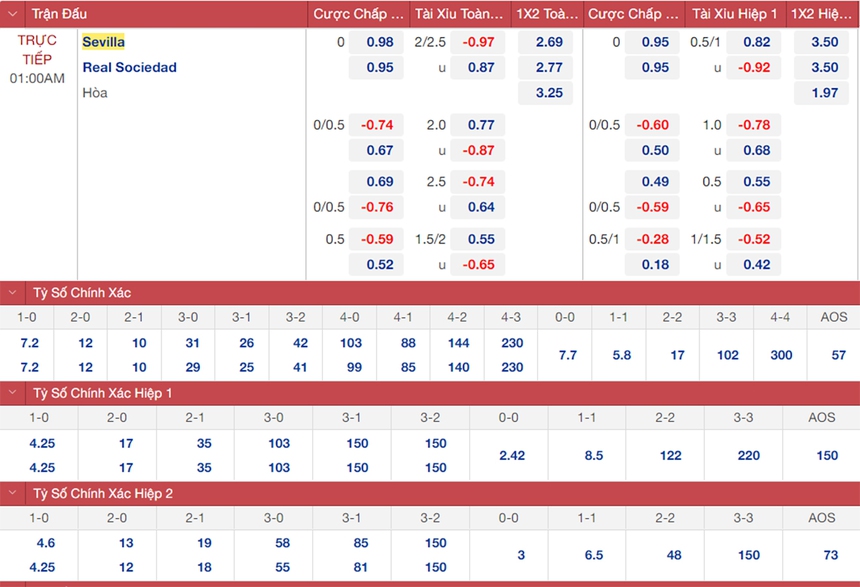Select full-time draw odds 3.25
The image size is (860, 587).
(548, 92)
